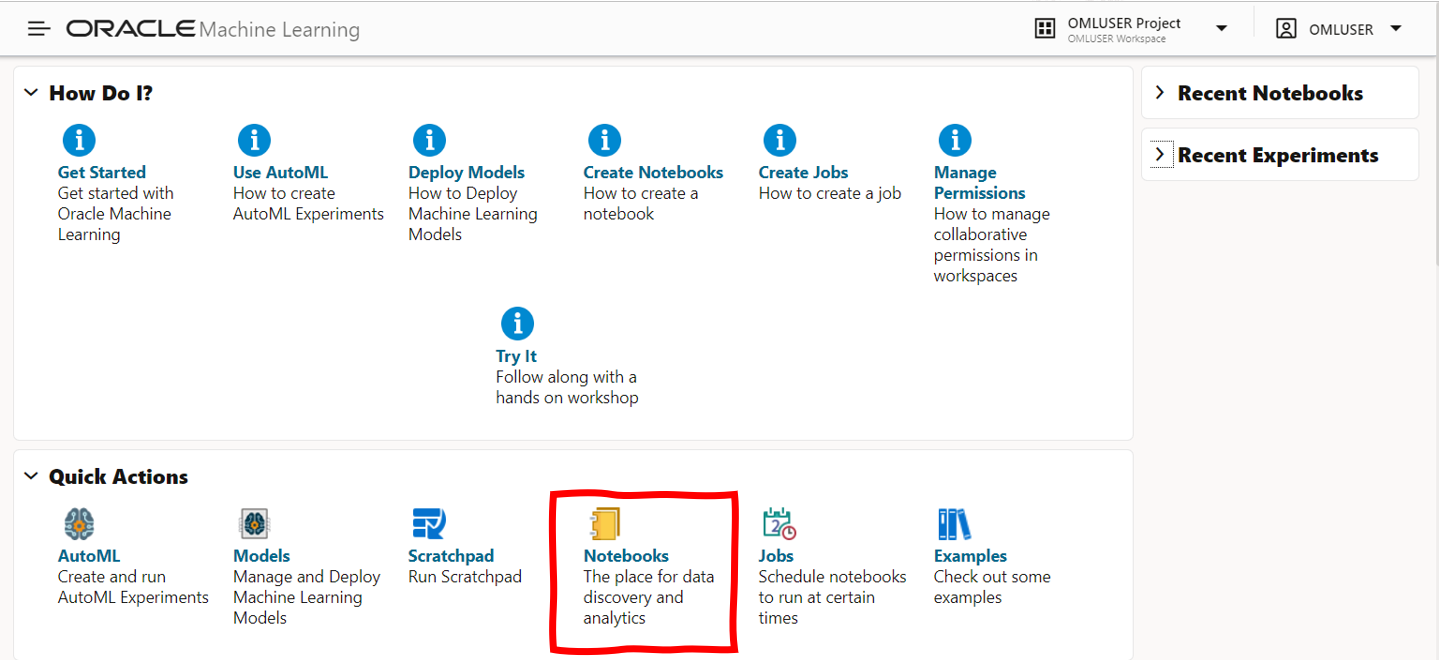Screen dimensions: 1439x660
Task: Click the Examples books icon
Action: 954,524
